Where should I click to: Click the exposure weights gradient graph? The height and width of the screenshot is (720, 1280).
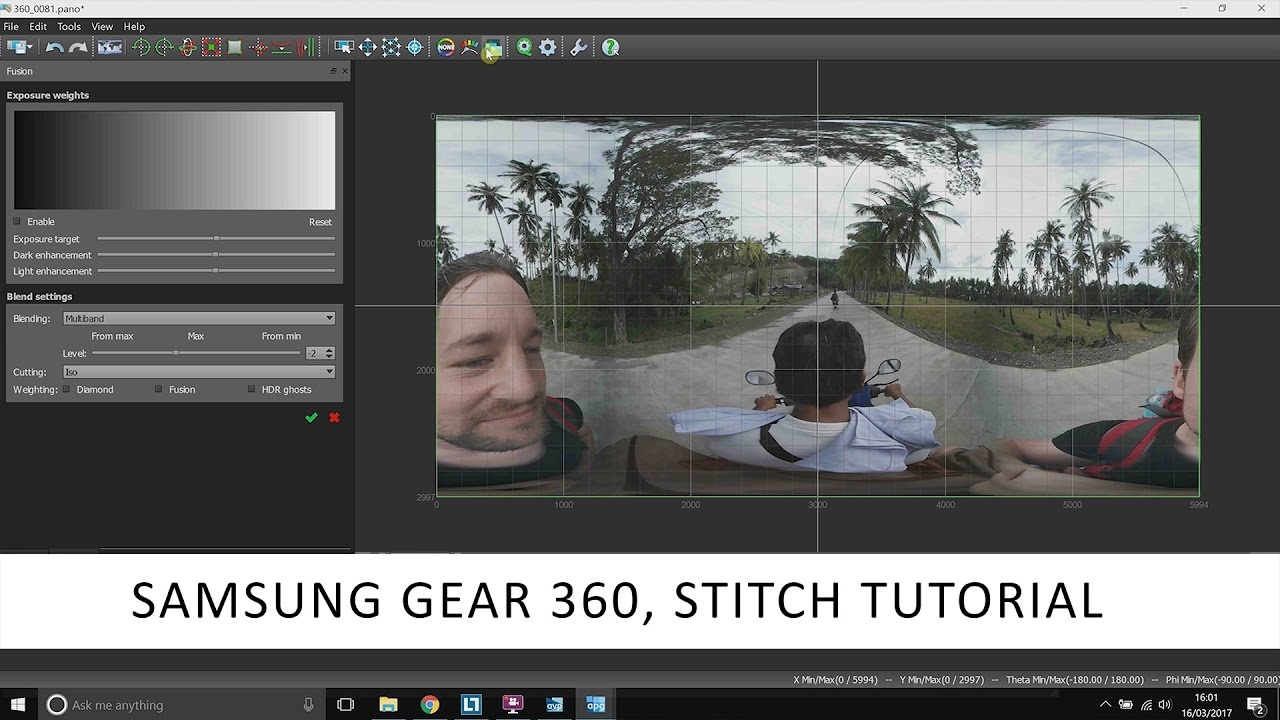174,160
